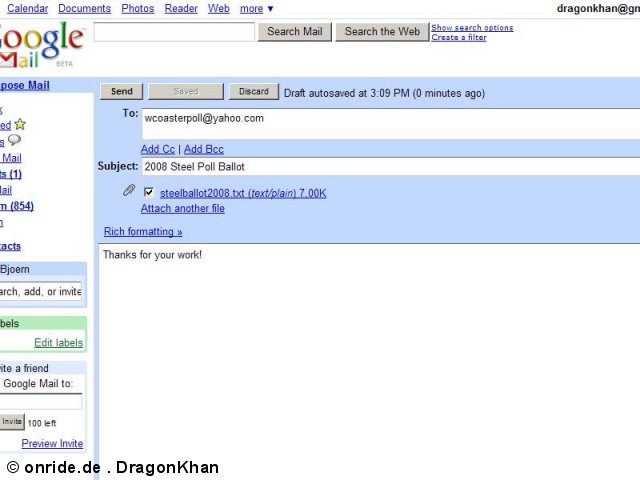Add a Cc recipient
The height and width of the screenshot is (480, 640).
158,149
